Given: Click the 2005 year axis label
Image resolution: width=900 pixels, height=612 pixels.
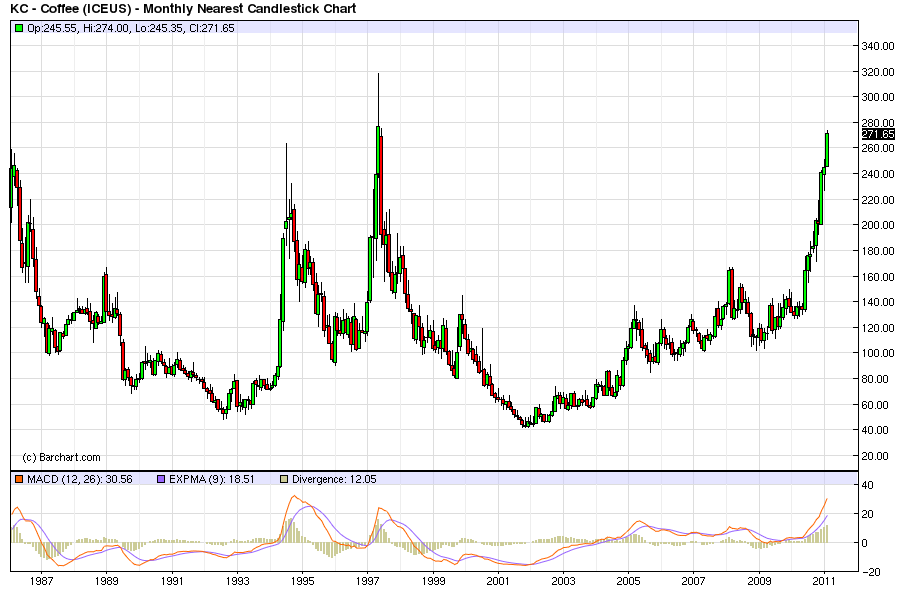Looking at the screenshot, I should tap(629, 581).
